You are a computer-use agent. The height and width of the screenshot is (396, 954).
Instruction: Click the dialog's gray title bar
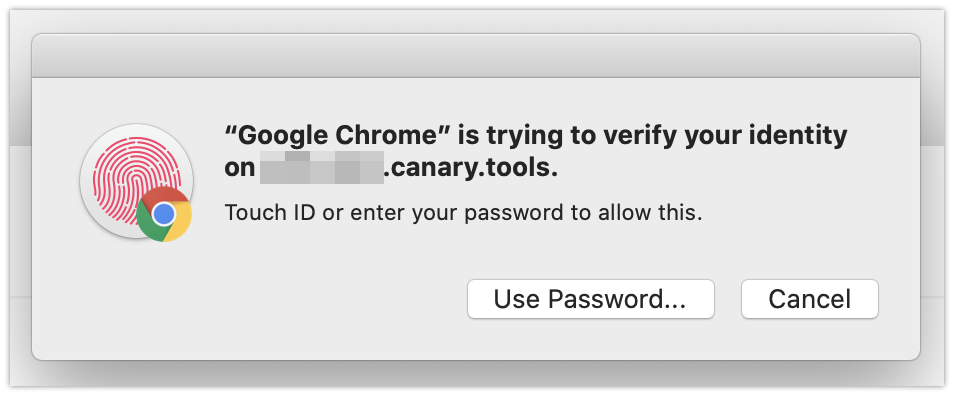[476, 56]
